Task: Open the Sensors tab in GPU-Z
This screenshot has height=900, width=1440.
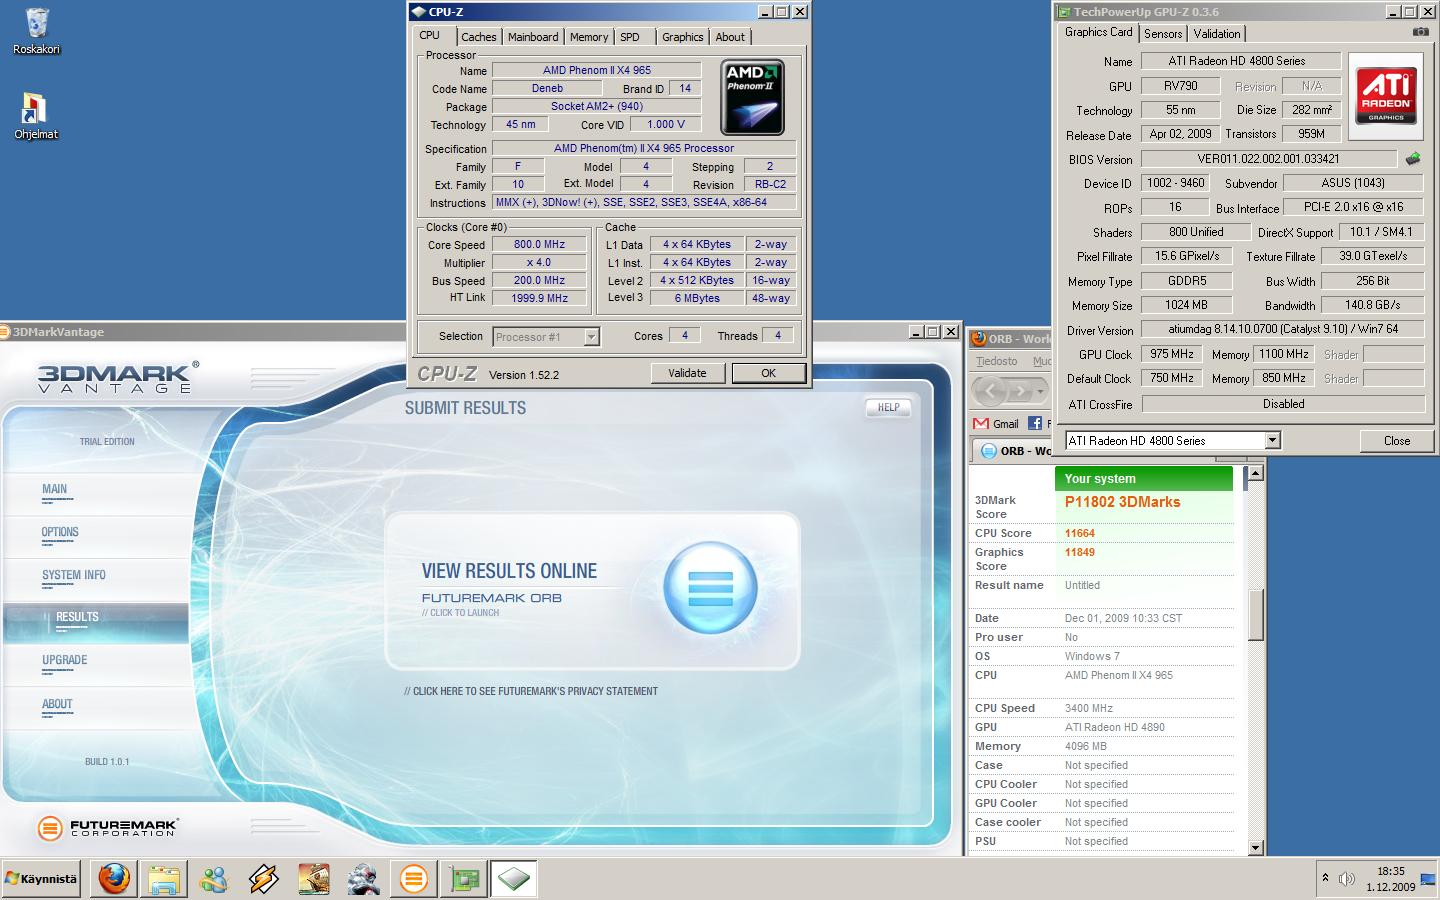Action: (1163, 34)
